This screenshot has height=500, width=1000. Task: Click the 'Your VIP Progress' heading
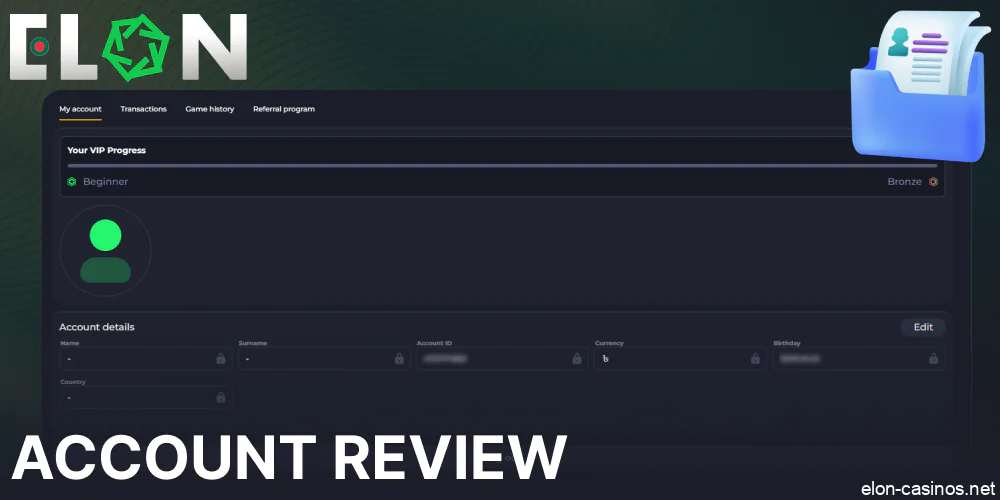pos(107,151)
